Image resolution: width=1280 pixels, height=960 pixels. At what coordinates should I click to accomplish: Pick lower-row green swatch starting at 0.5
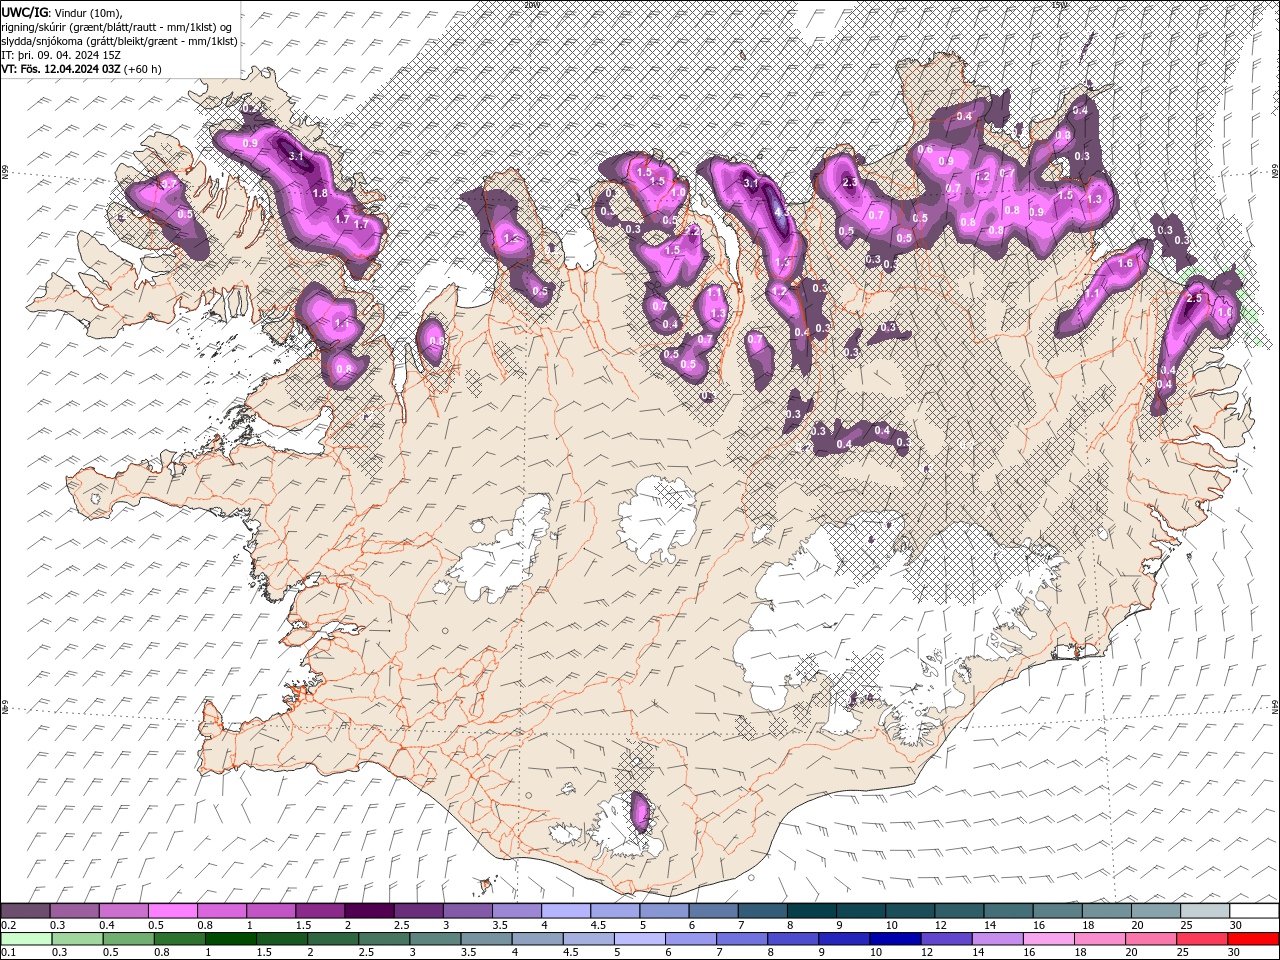click(x=128, y=939)
